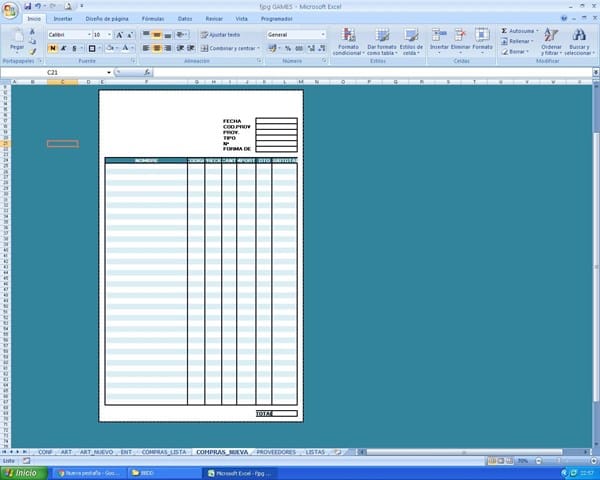Switch to Chrome Nueva pestaña taskbar item

tap(88, 473)
